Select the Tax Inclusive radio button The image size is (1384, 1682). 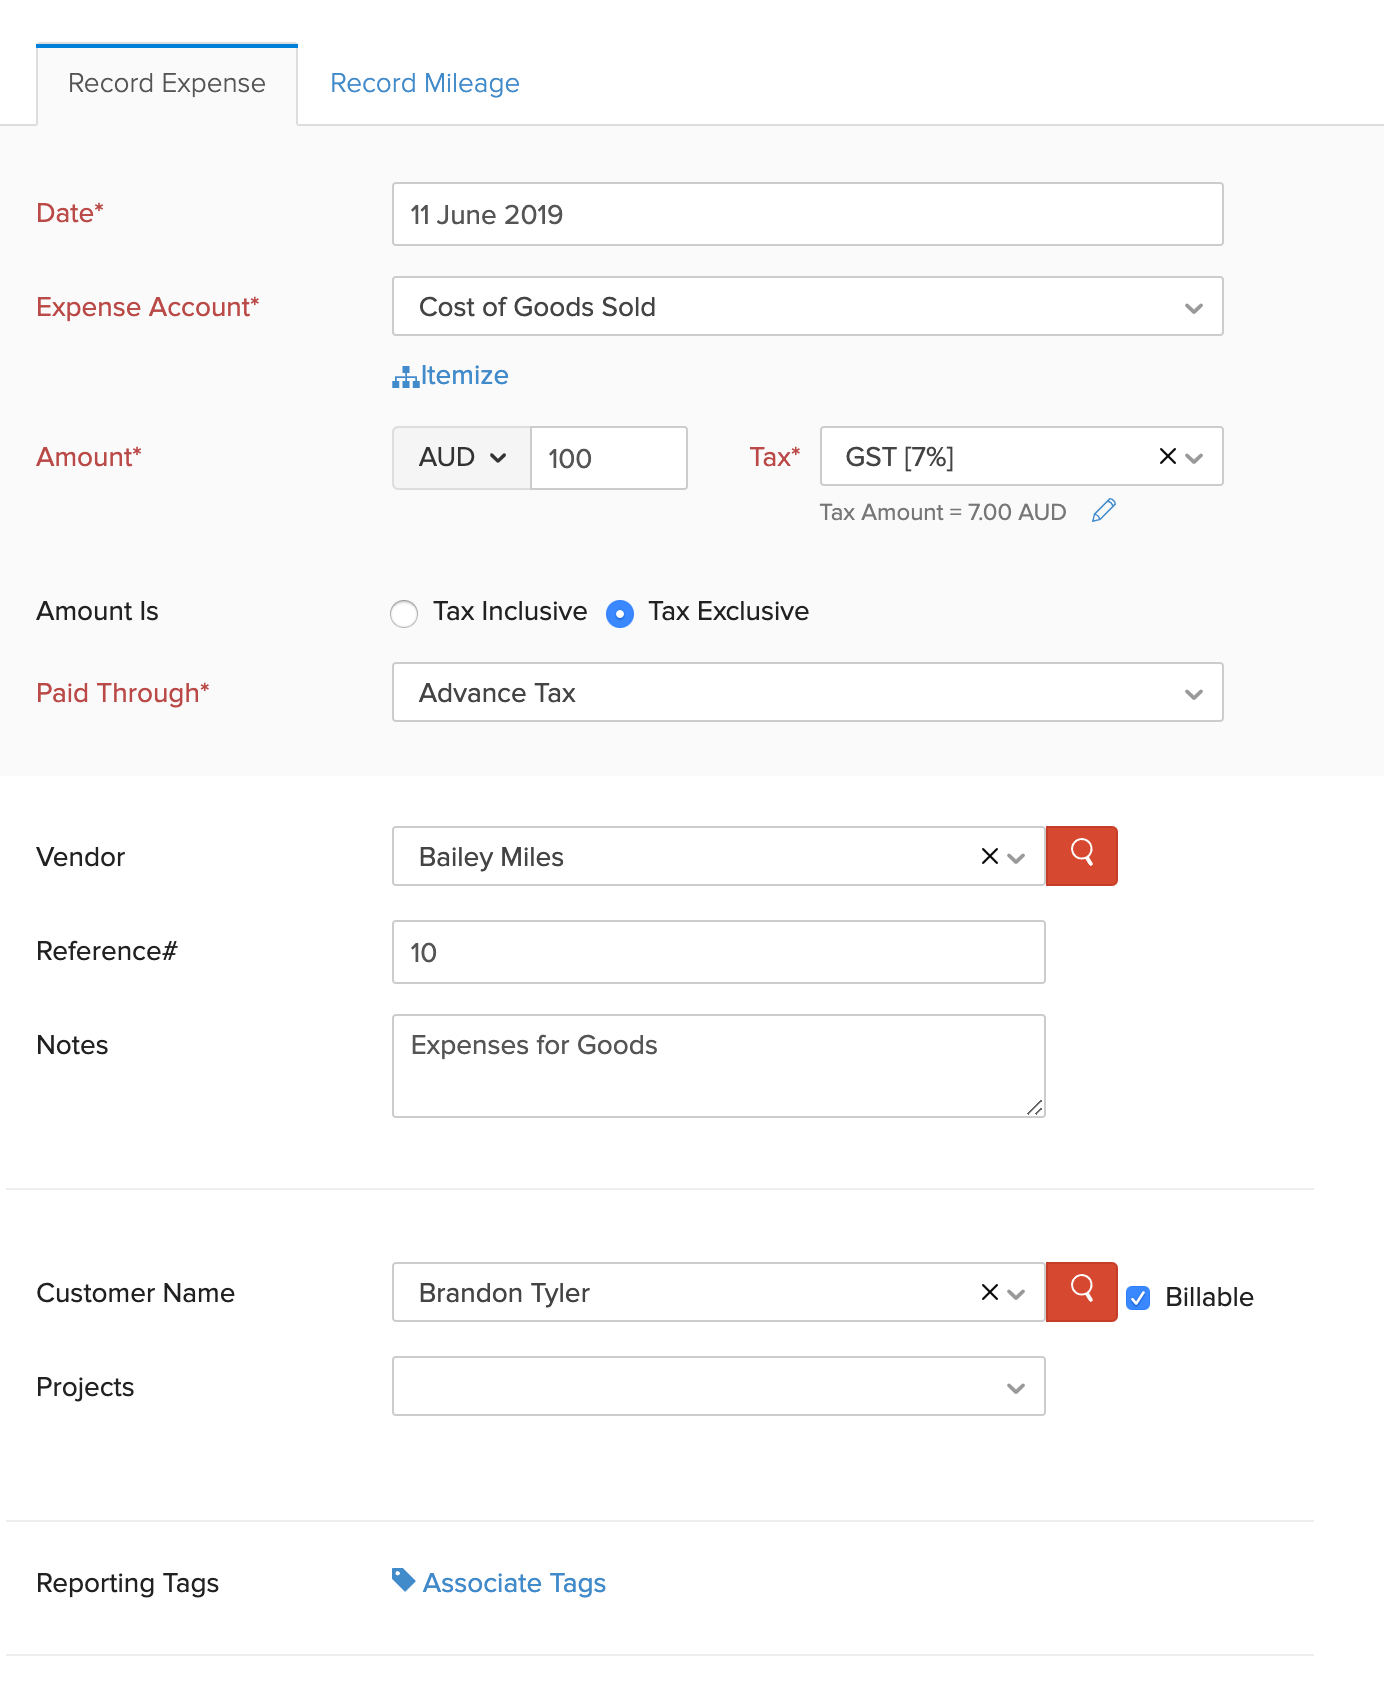pyautogui.click(x=404, y=613)
